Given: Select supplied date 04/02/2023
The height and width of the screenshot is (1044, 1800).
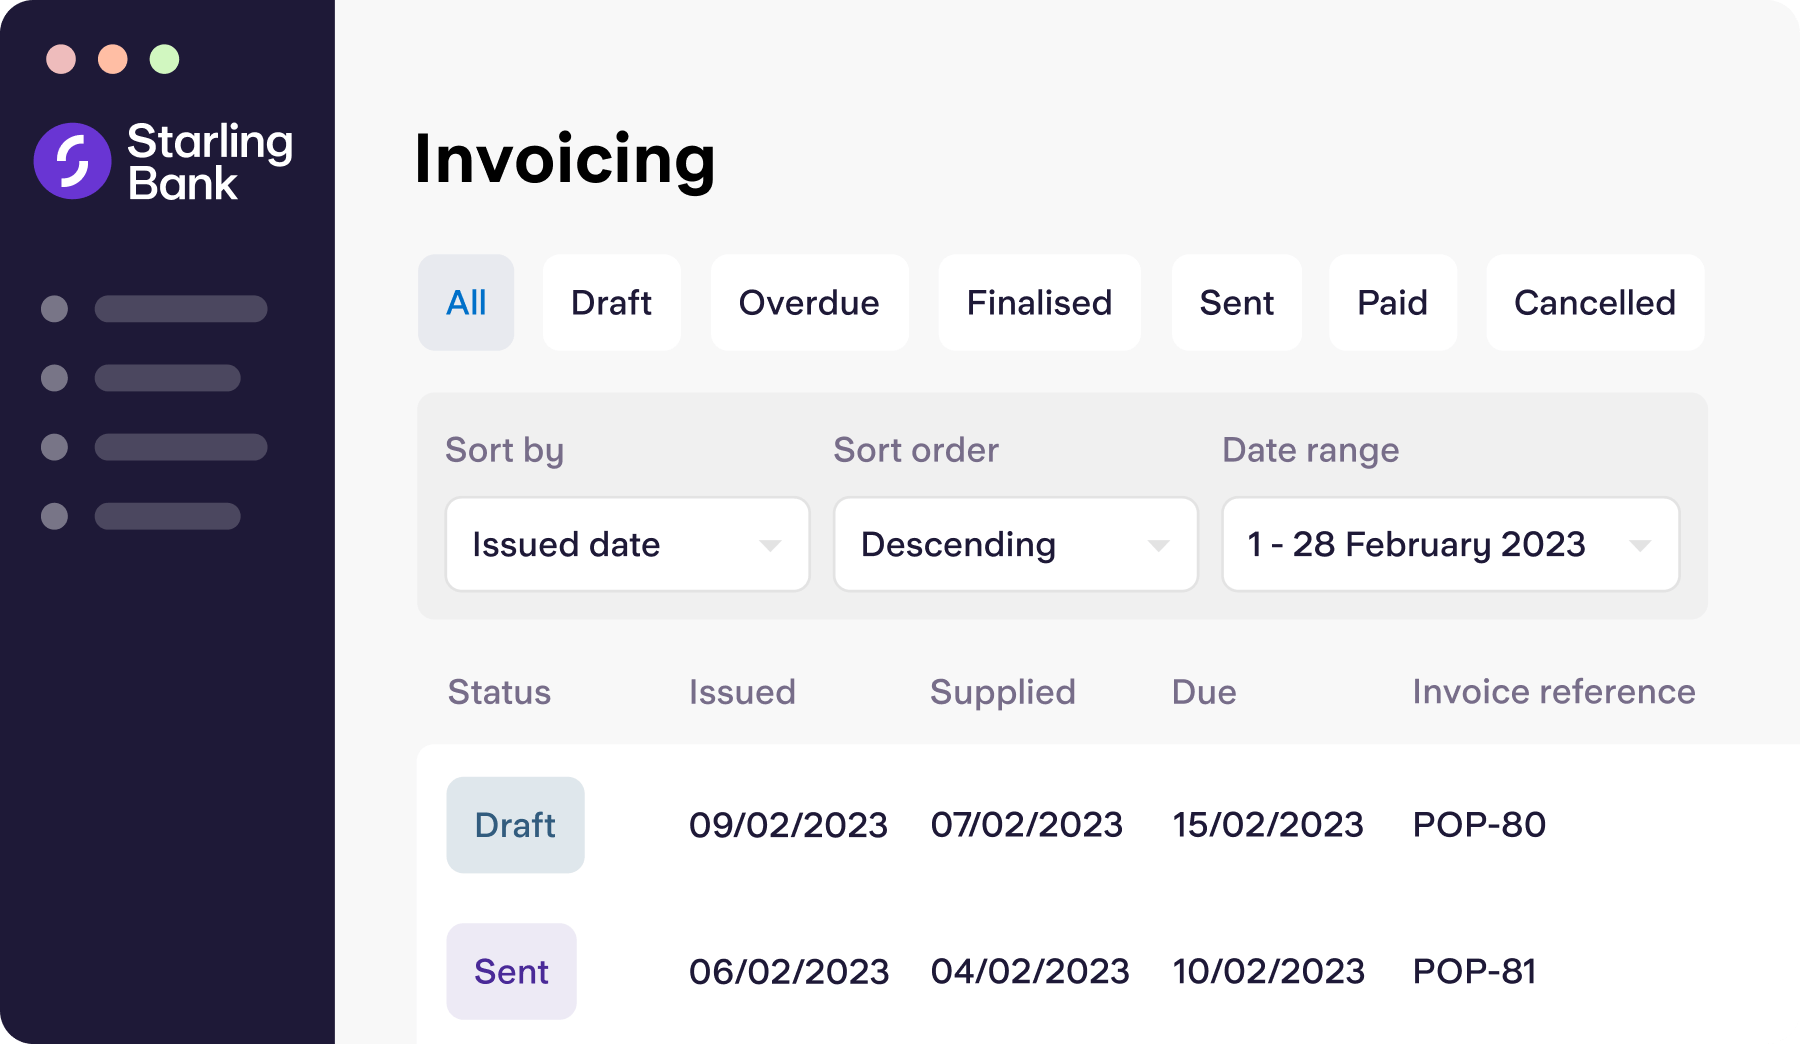Looking at the screenshot, I should pyautogui.click(x=1030, y=971).
